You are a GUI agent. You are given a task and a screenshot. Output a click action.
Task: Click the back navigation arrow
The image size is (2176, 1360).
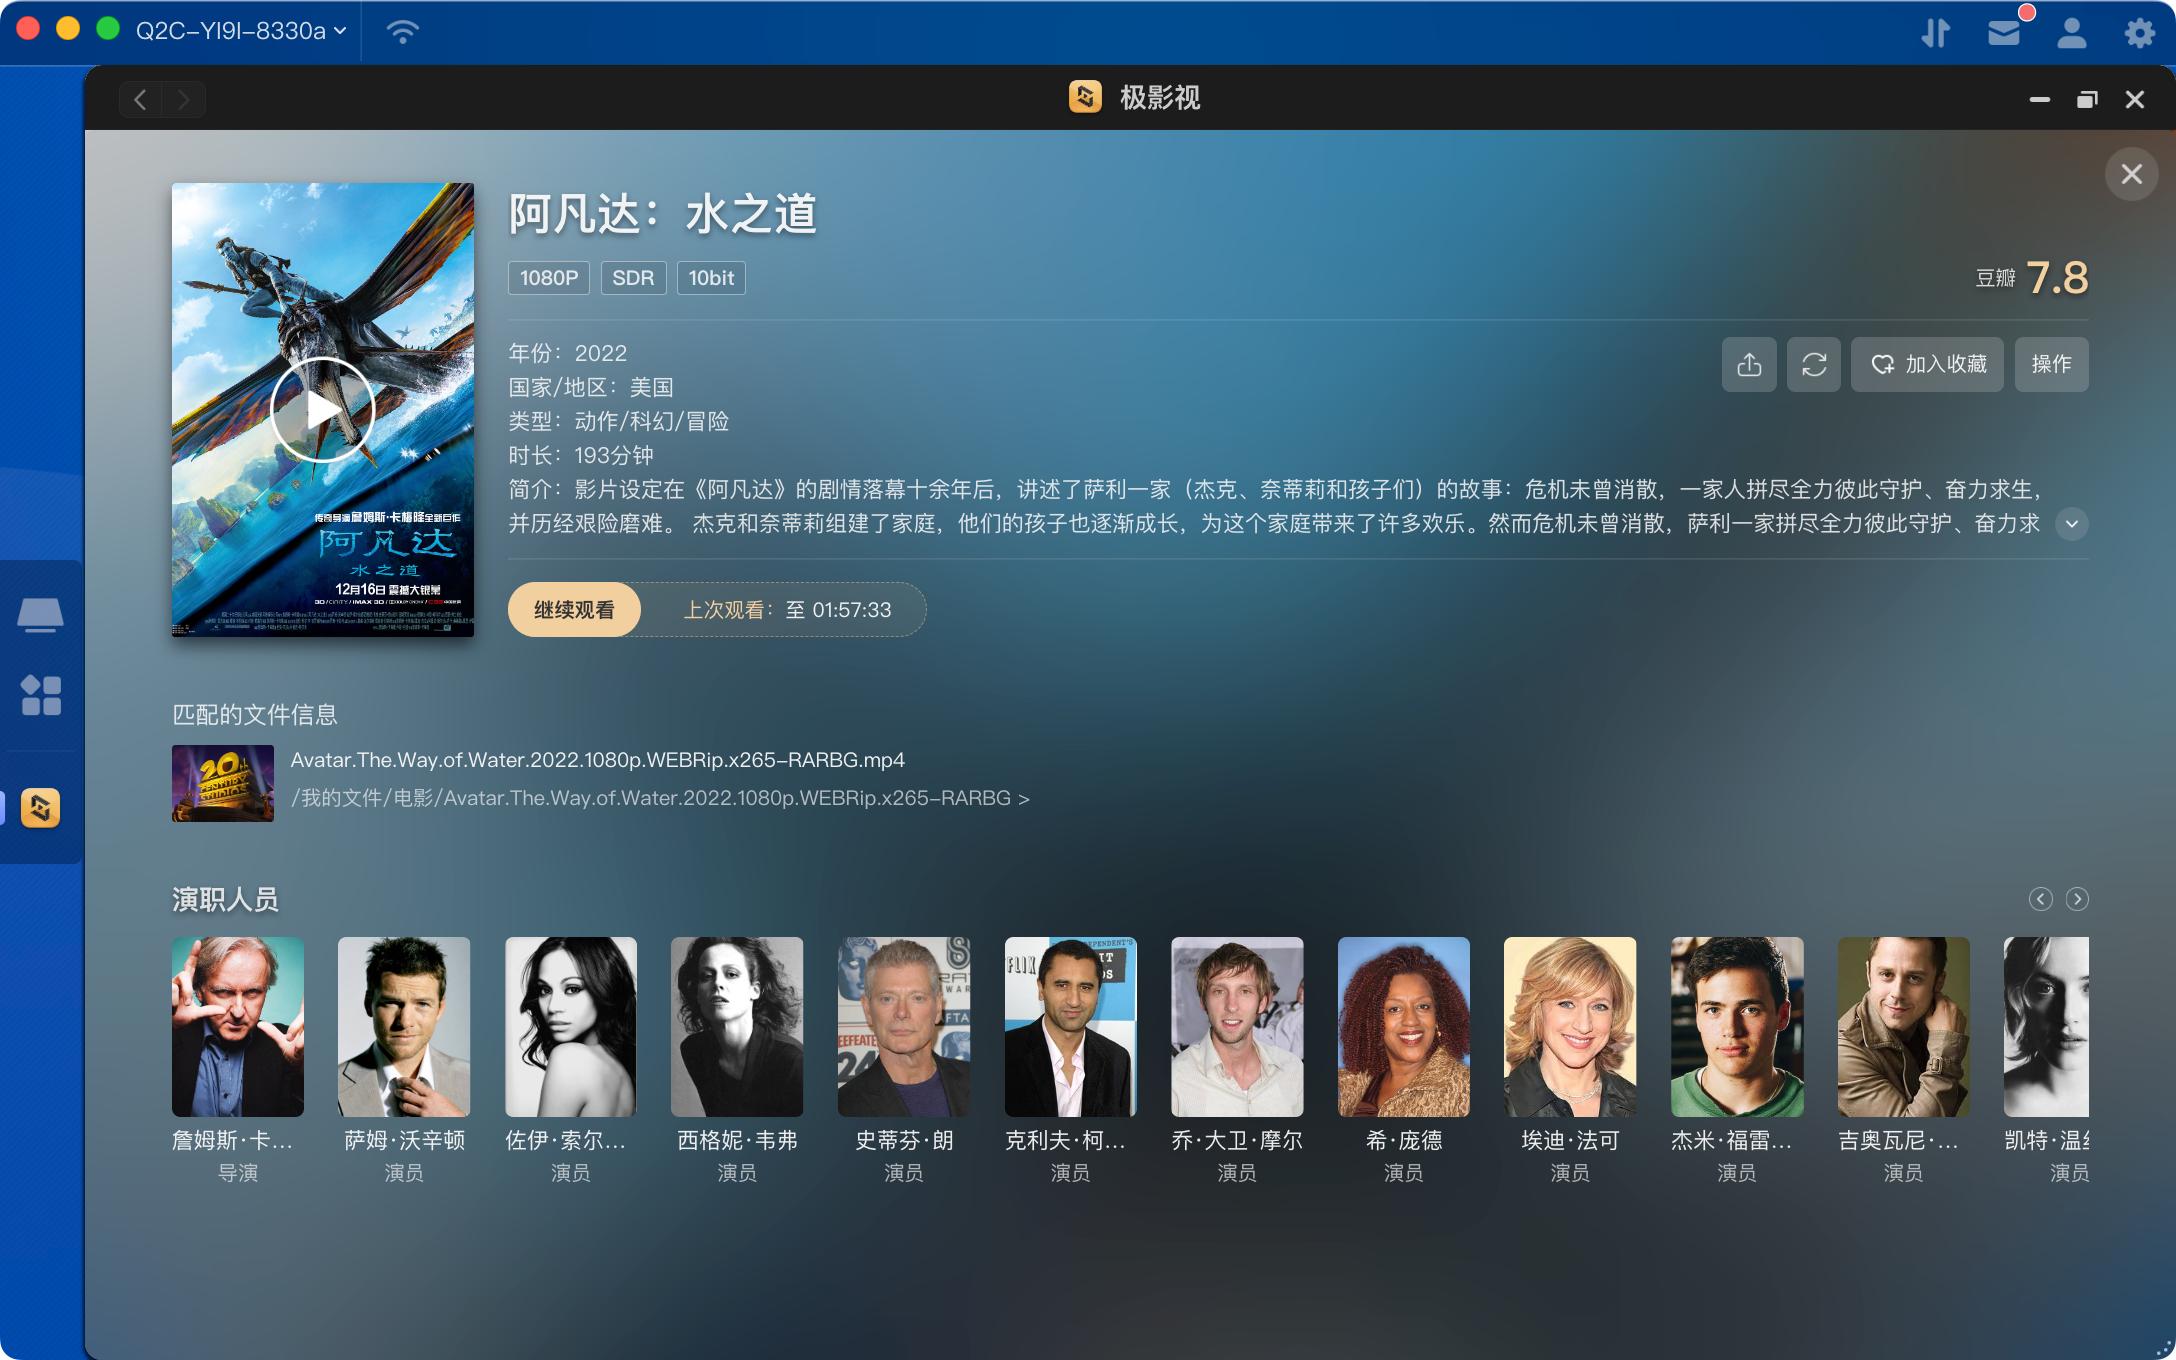pyautogui.click(x=139, y=98)
